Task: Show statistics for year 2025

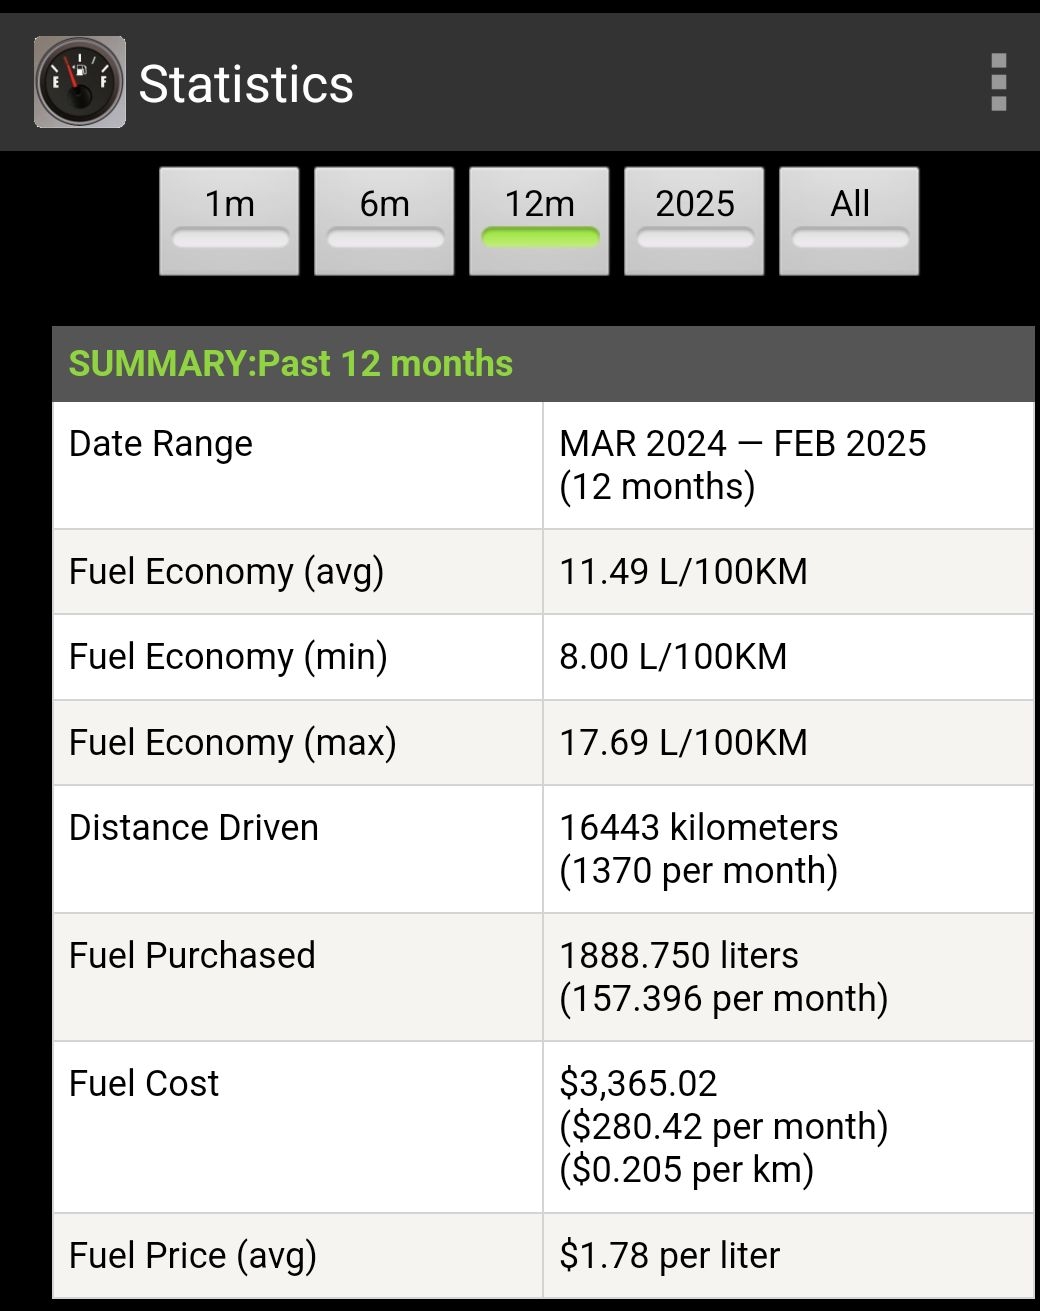Action: [x=694, y=221]
